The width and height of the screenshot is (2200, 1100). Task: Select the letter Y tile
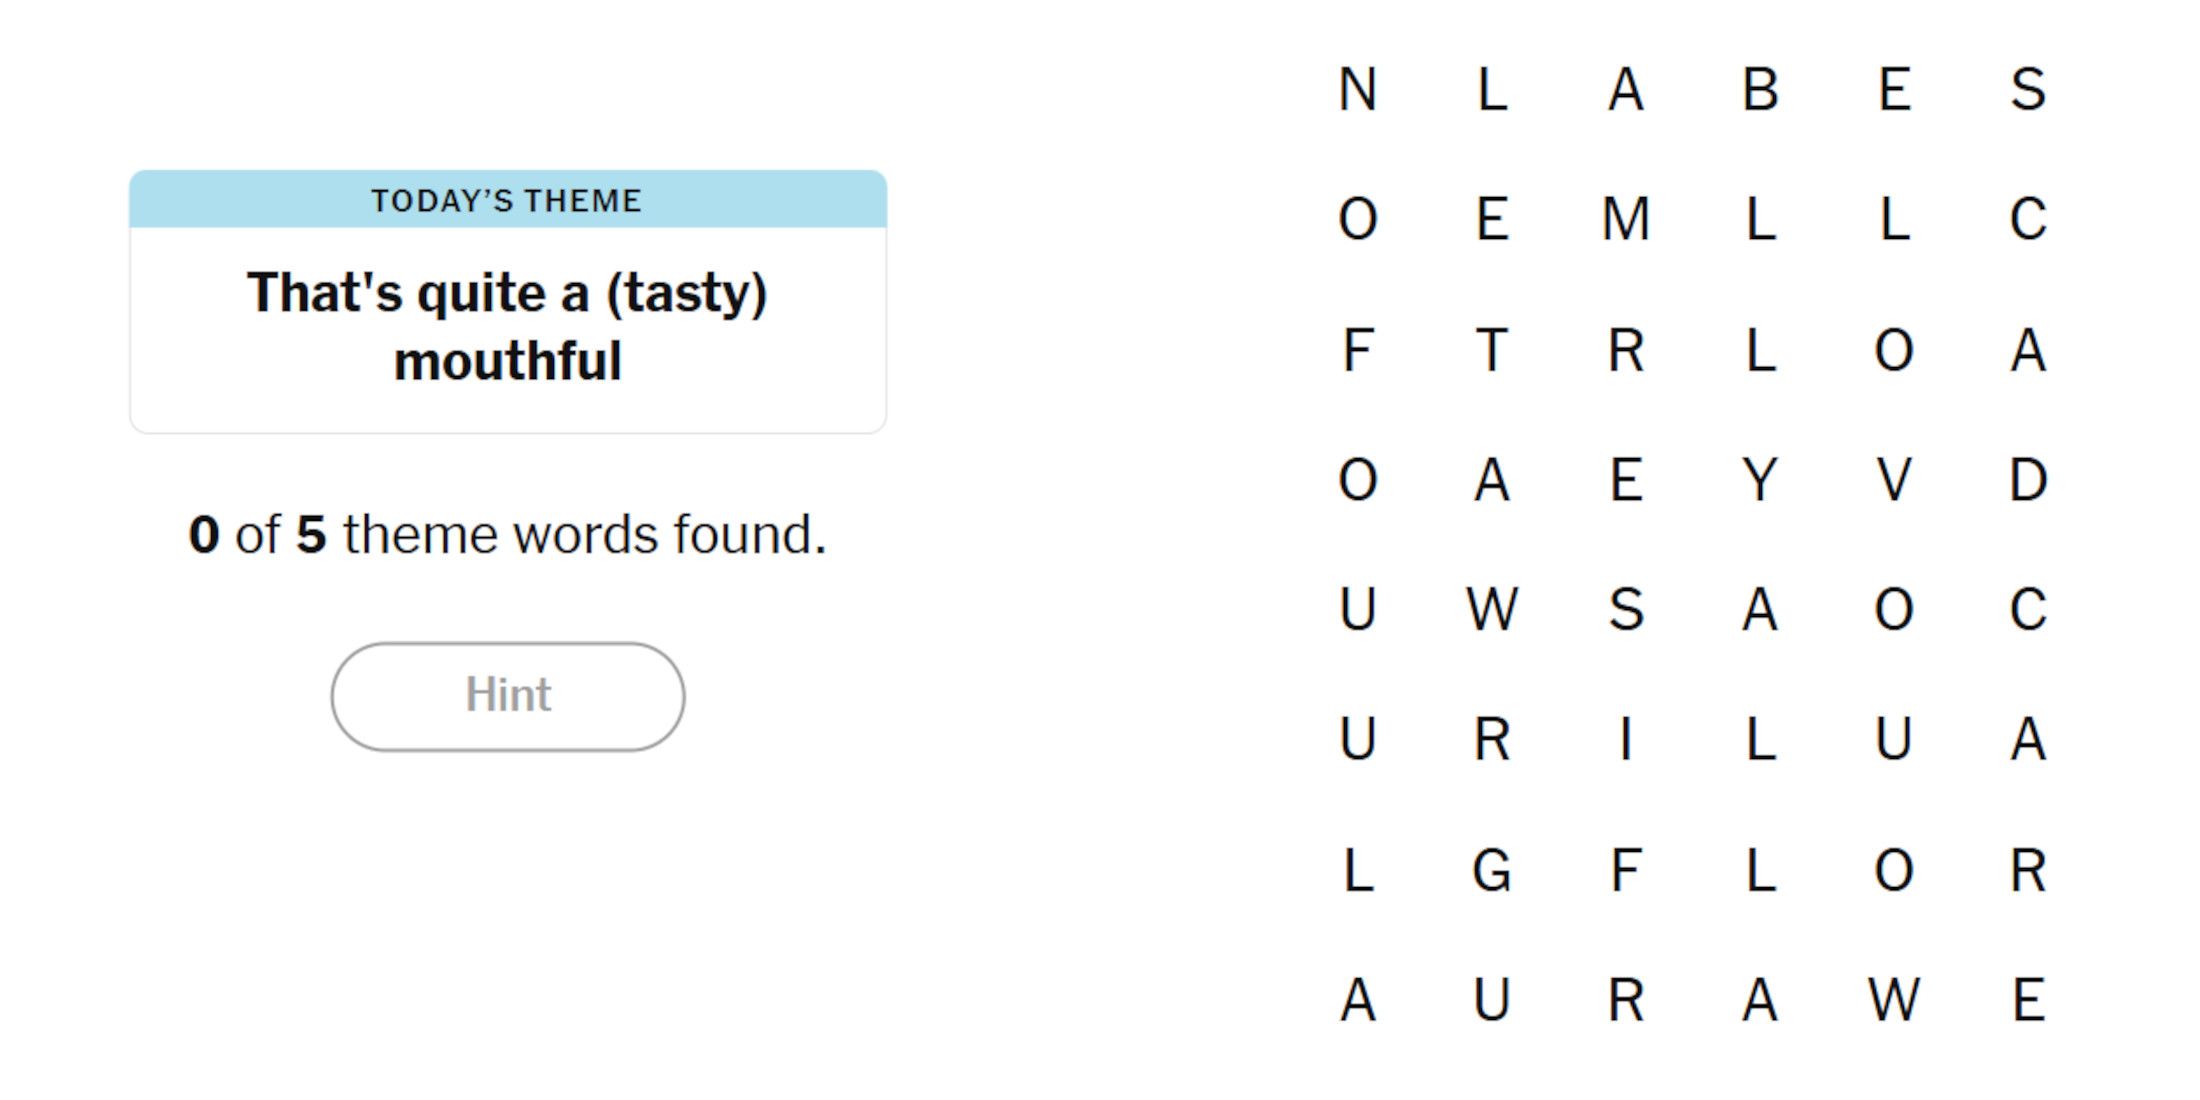1761,480
